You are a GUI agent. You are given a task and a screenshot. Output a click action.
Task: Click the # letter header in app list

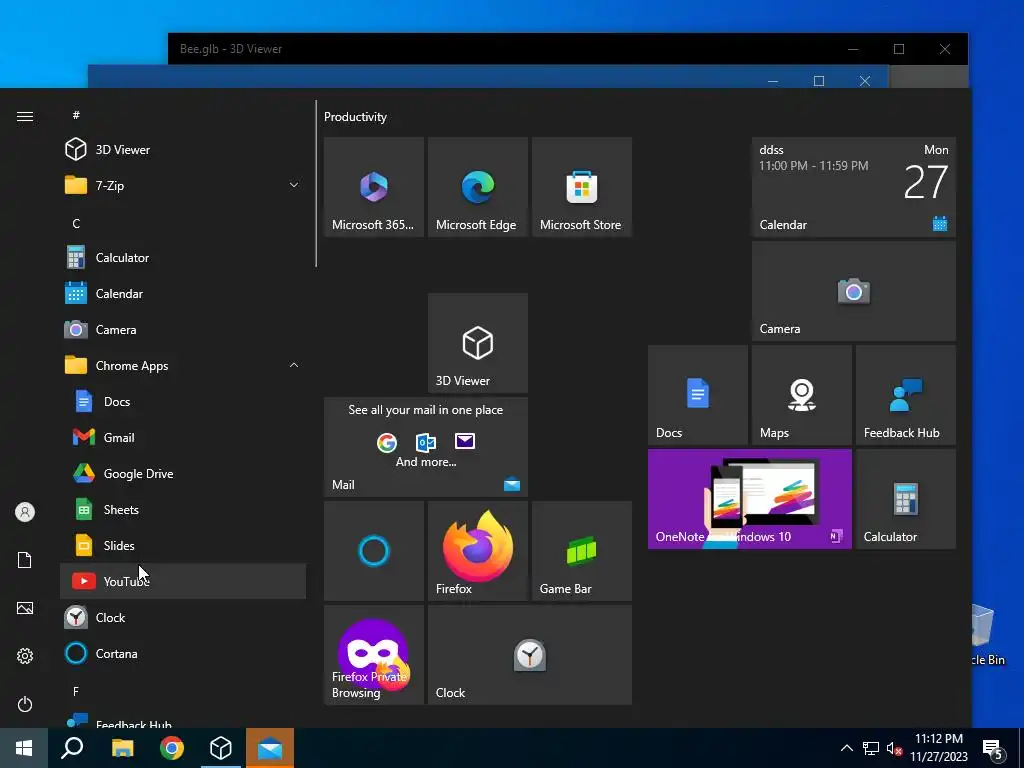tap(76, 115)
